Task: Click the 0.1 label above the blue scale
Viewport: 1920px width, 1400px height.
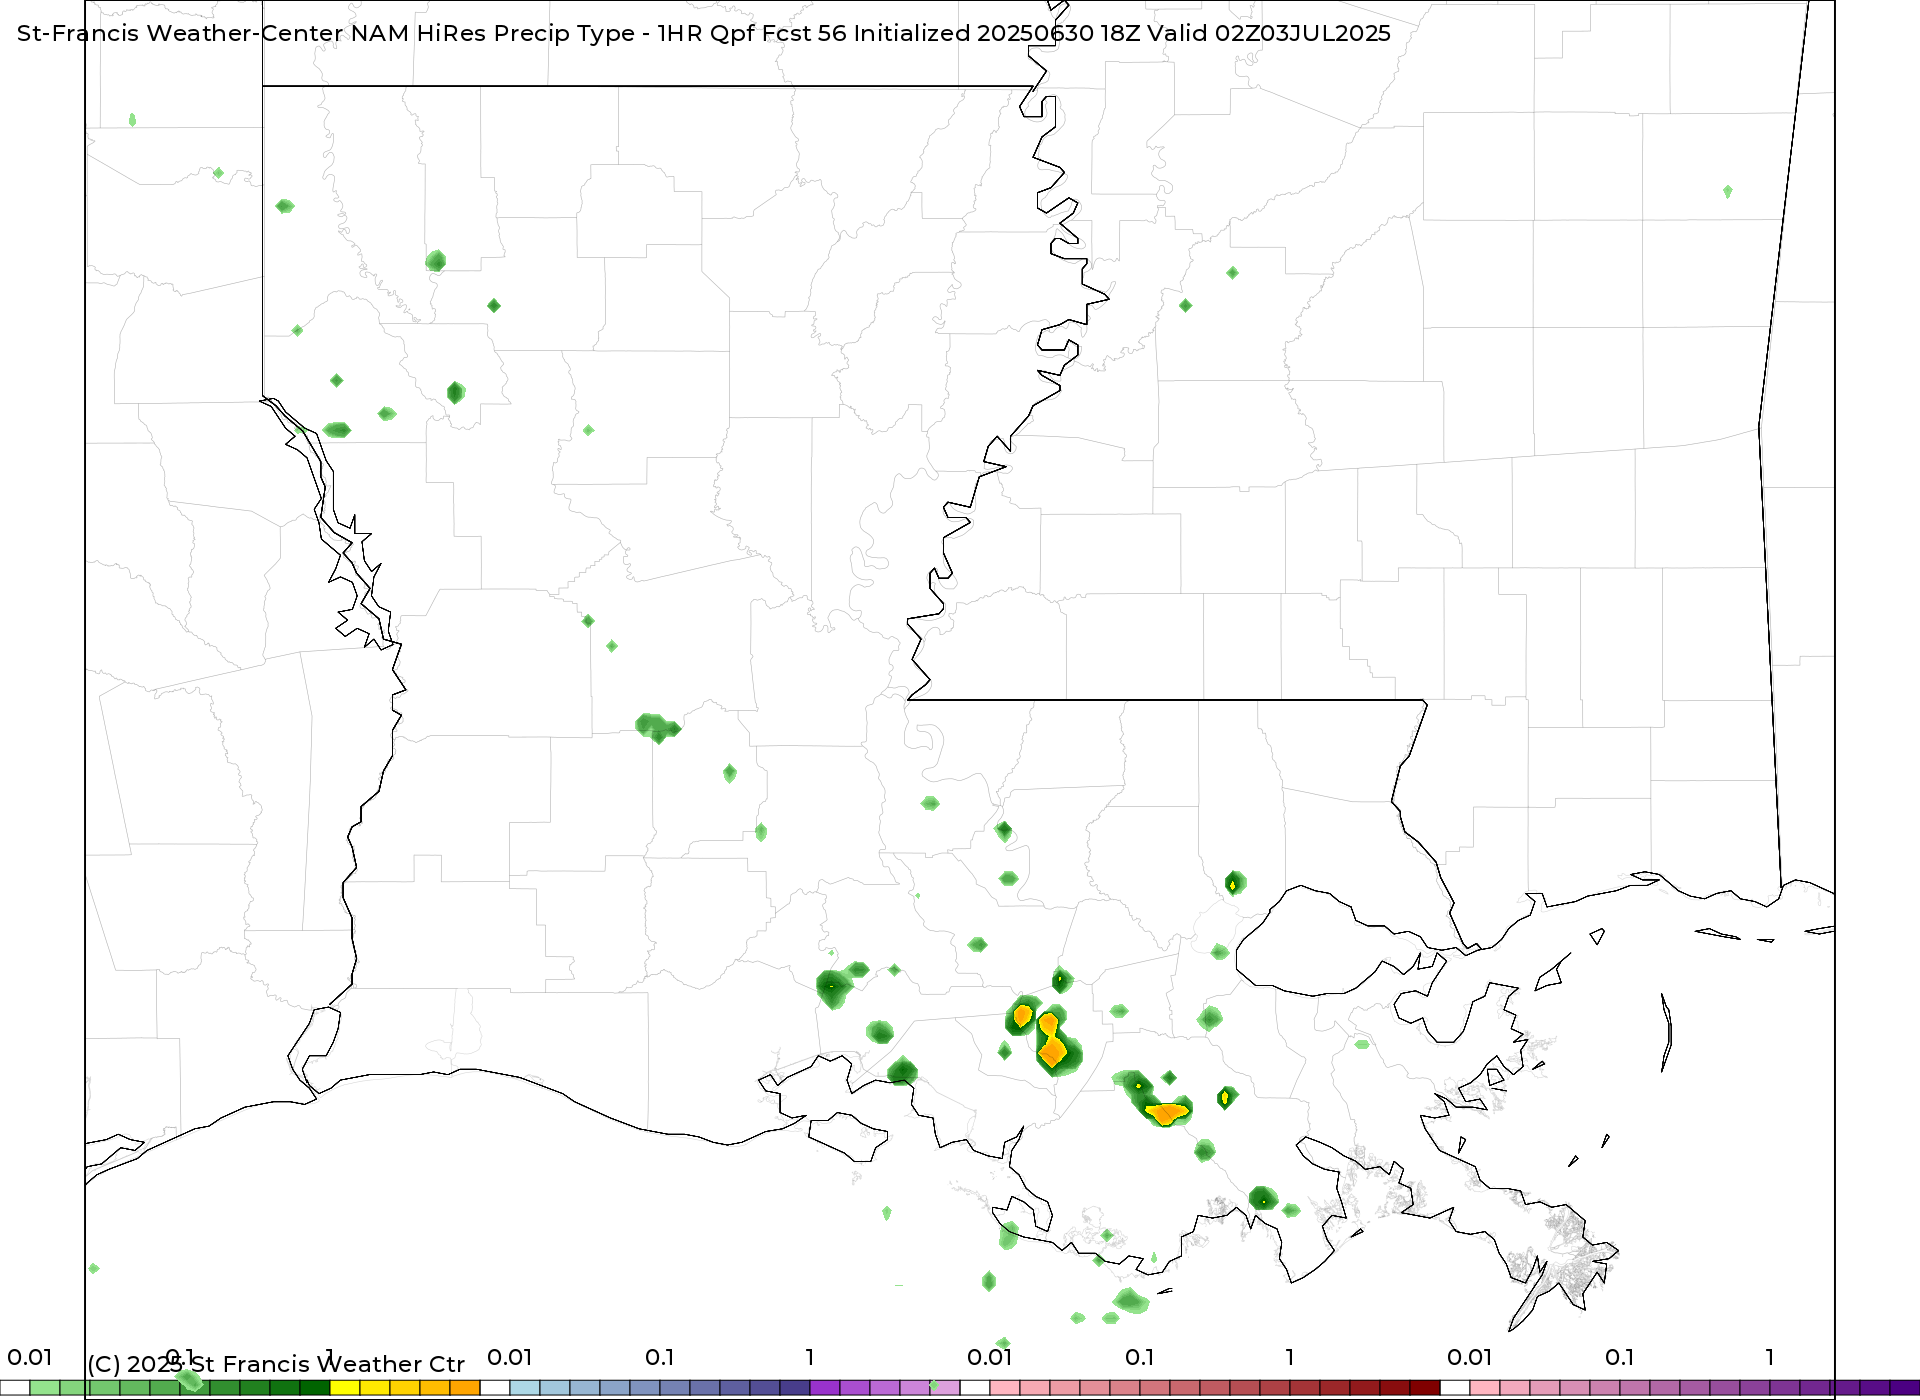Action: click(x=659, y=1357)
